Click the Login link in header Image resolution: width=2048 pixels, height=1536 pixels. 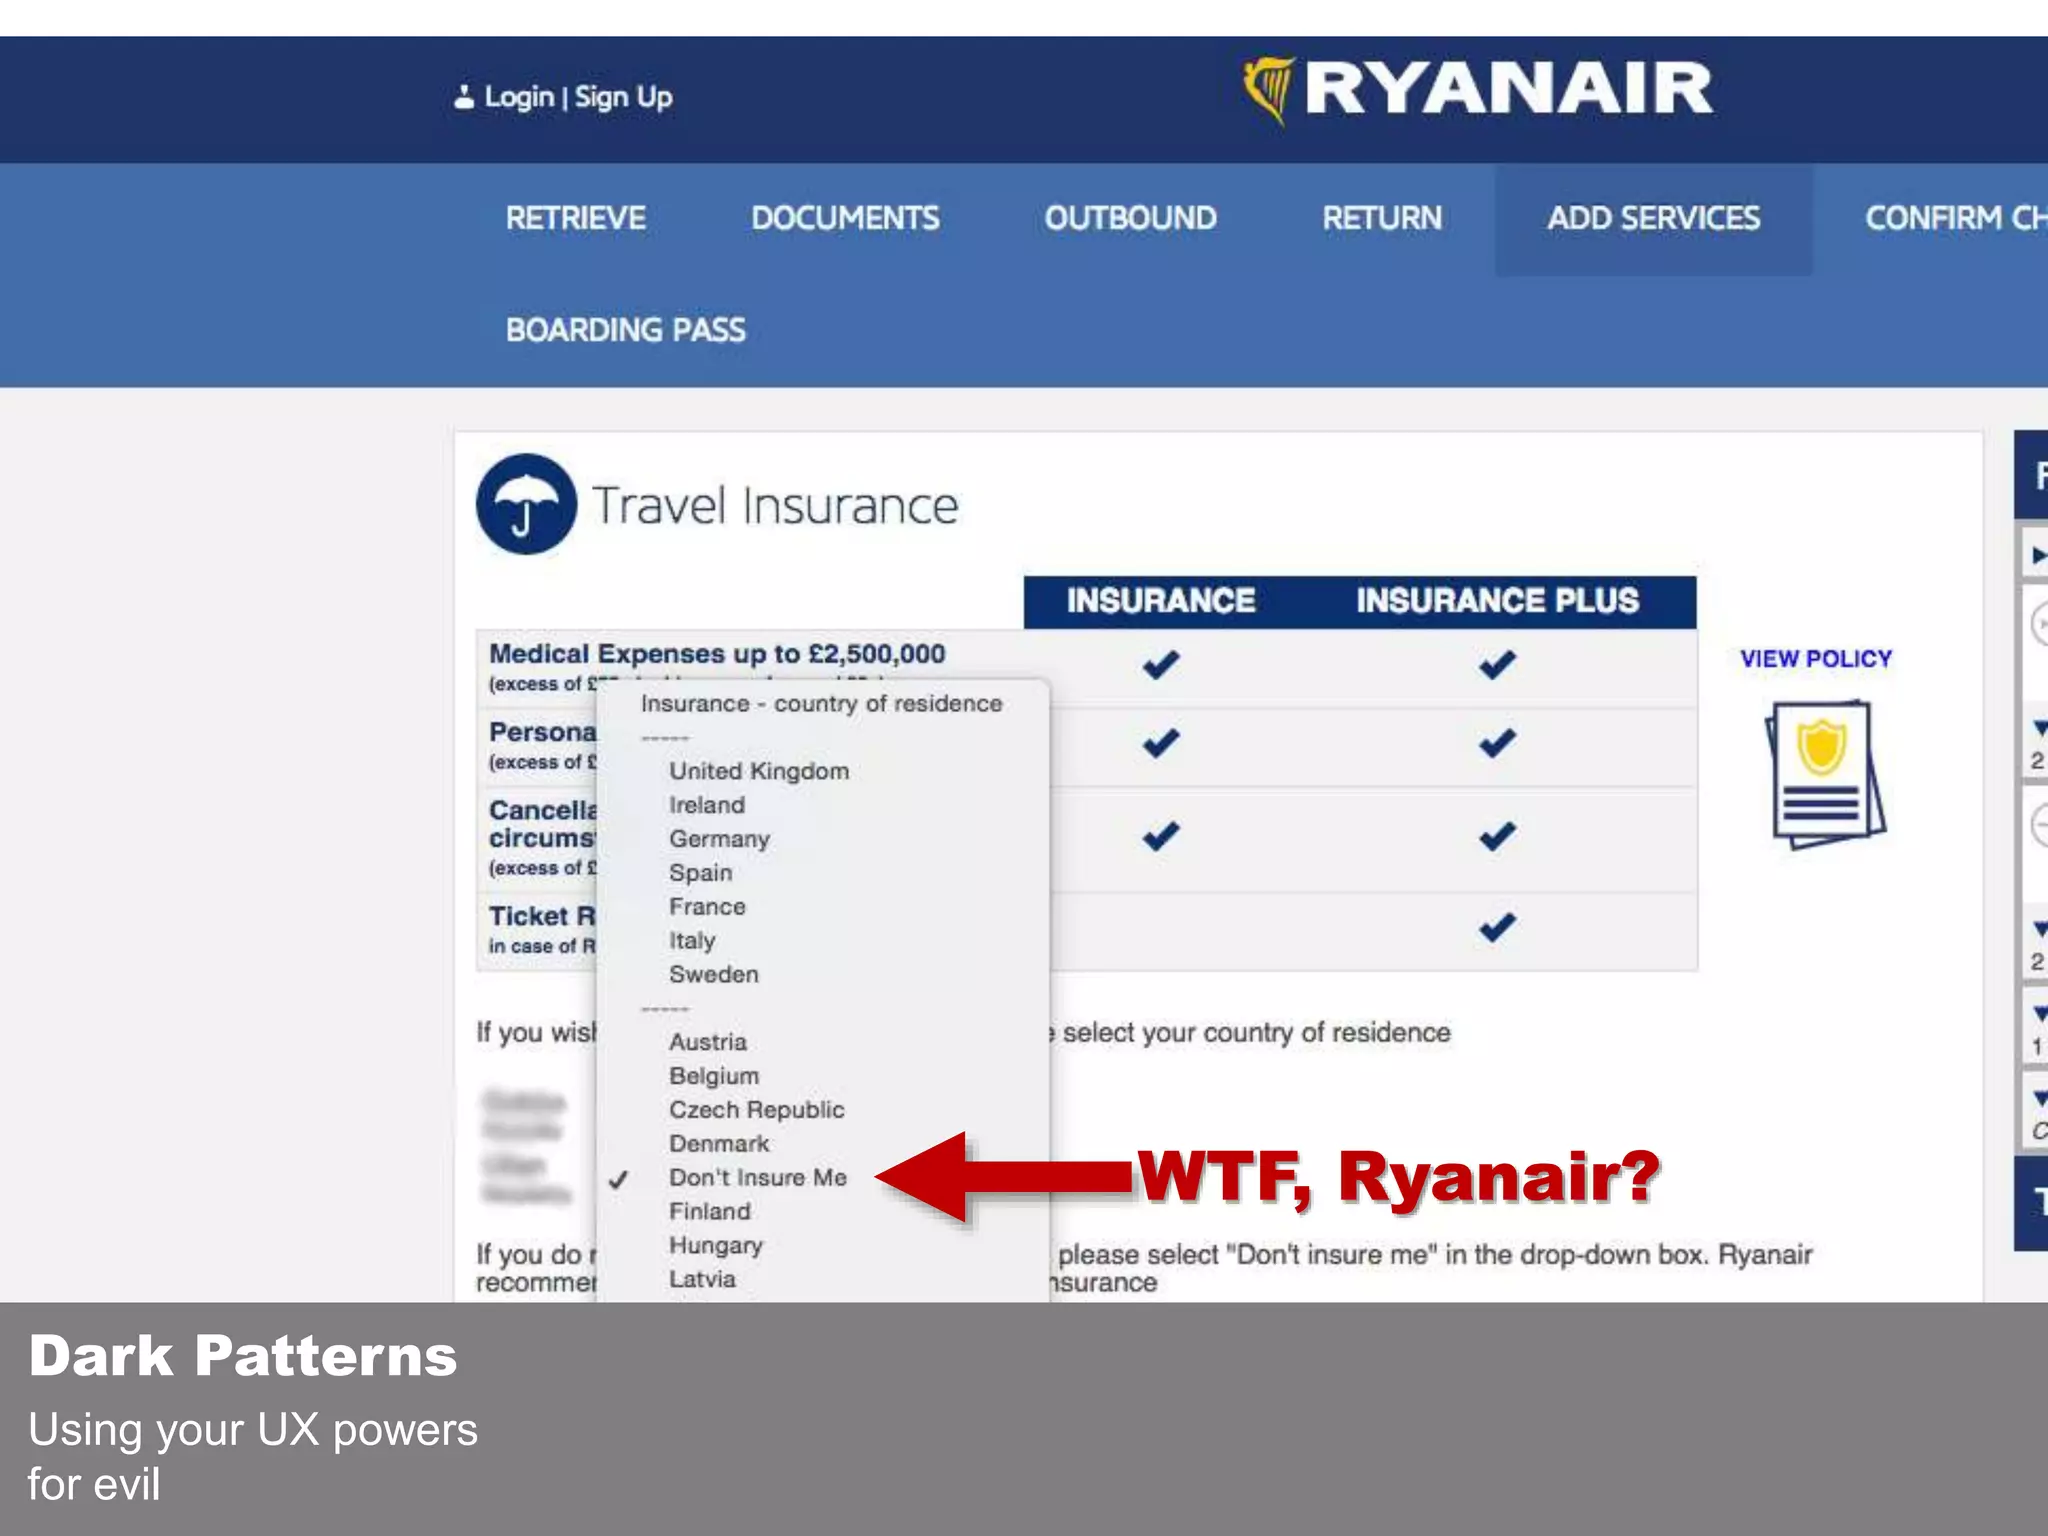coord(518,97)
